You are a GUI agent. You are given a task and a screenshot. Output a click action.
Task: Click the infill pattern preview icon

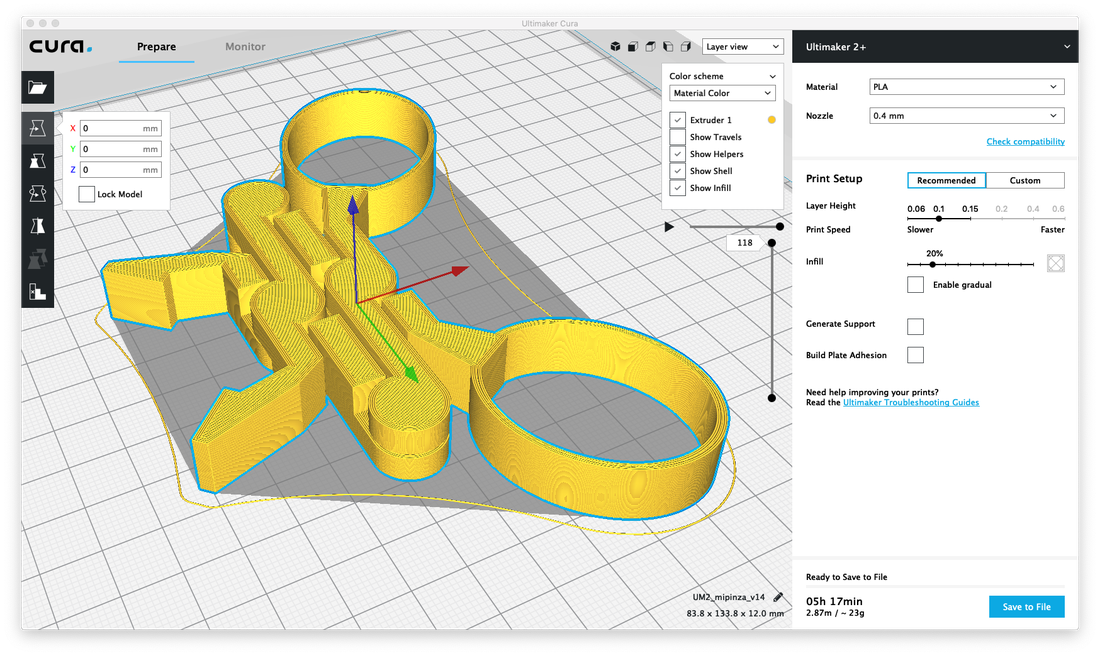1055,263
